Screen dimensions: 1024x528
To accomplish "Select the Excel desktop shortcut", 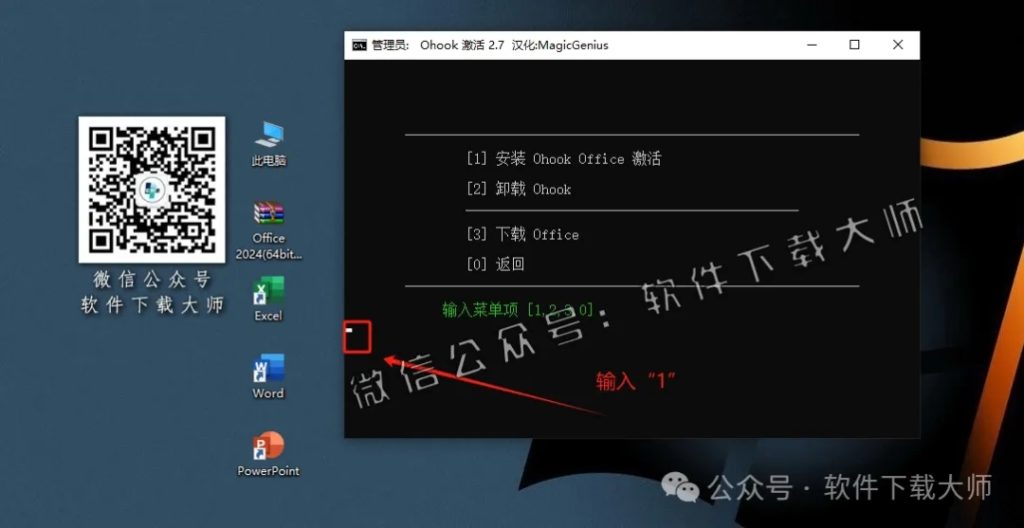I will [x=268, y=299].
